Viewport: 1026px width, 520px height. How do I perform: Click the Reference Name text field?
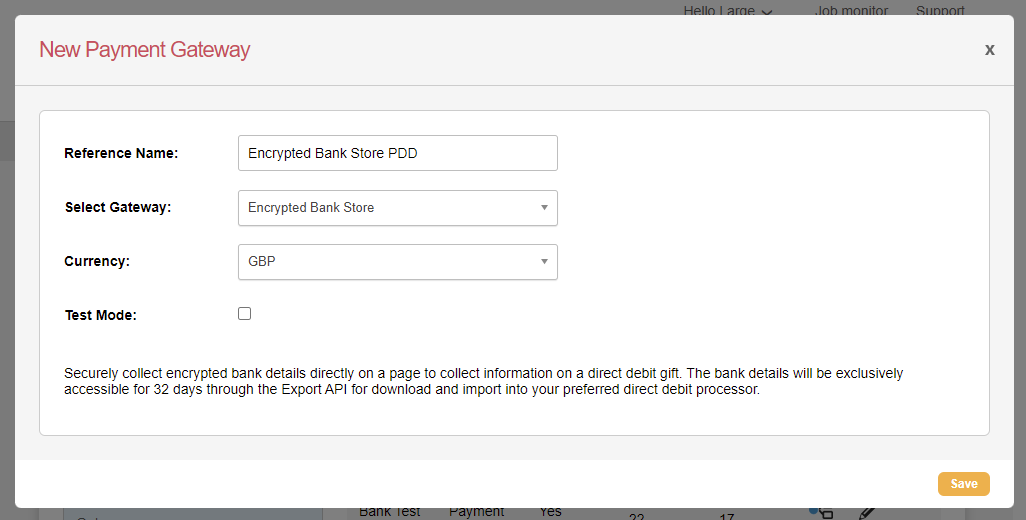[x=397, y=153]
